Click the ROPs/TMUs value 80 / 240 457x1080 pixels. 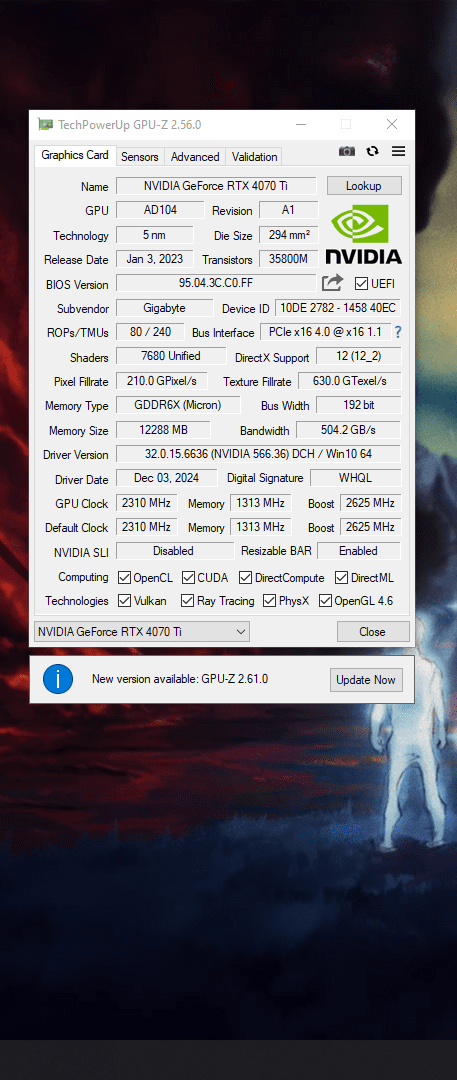150,332
